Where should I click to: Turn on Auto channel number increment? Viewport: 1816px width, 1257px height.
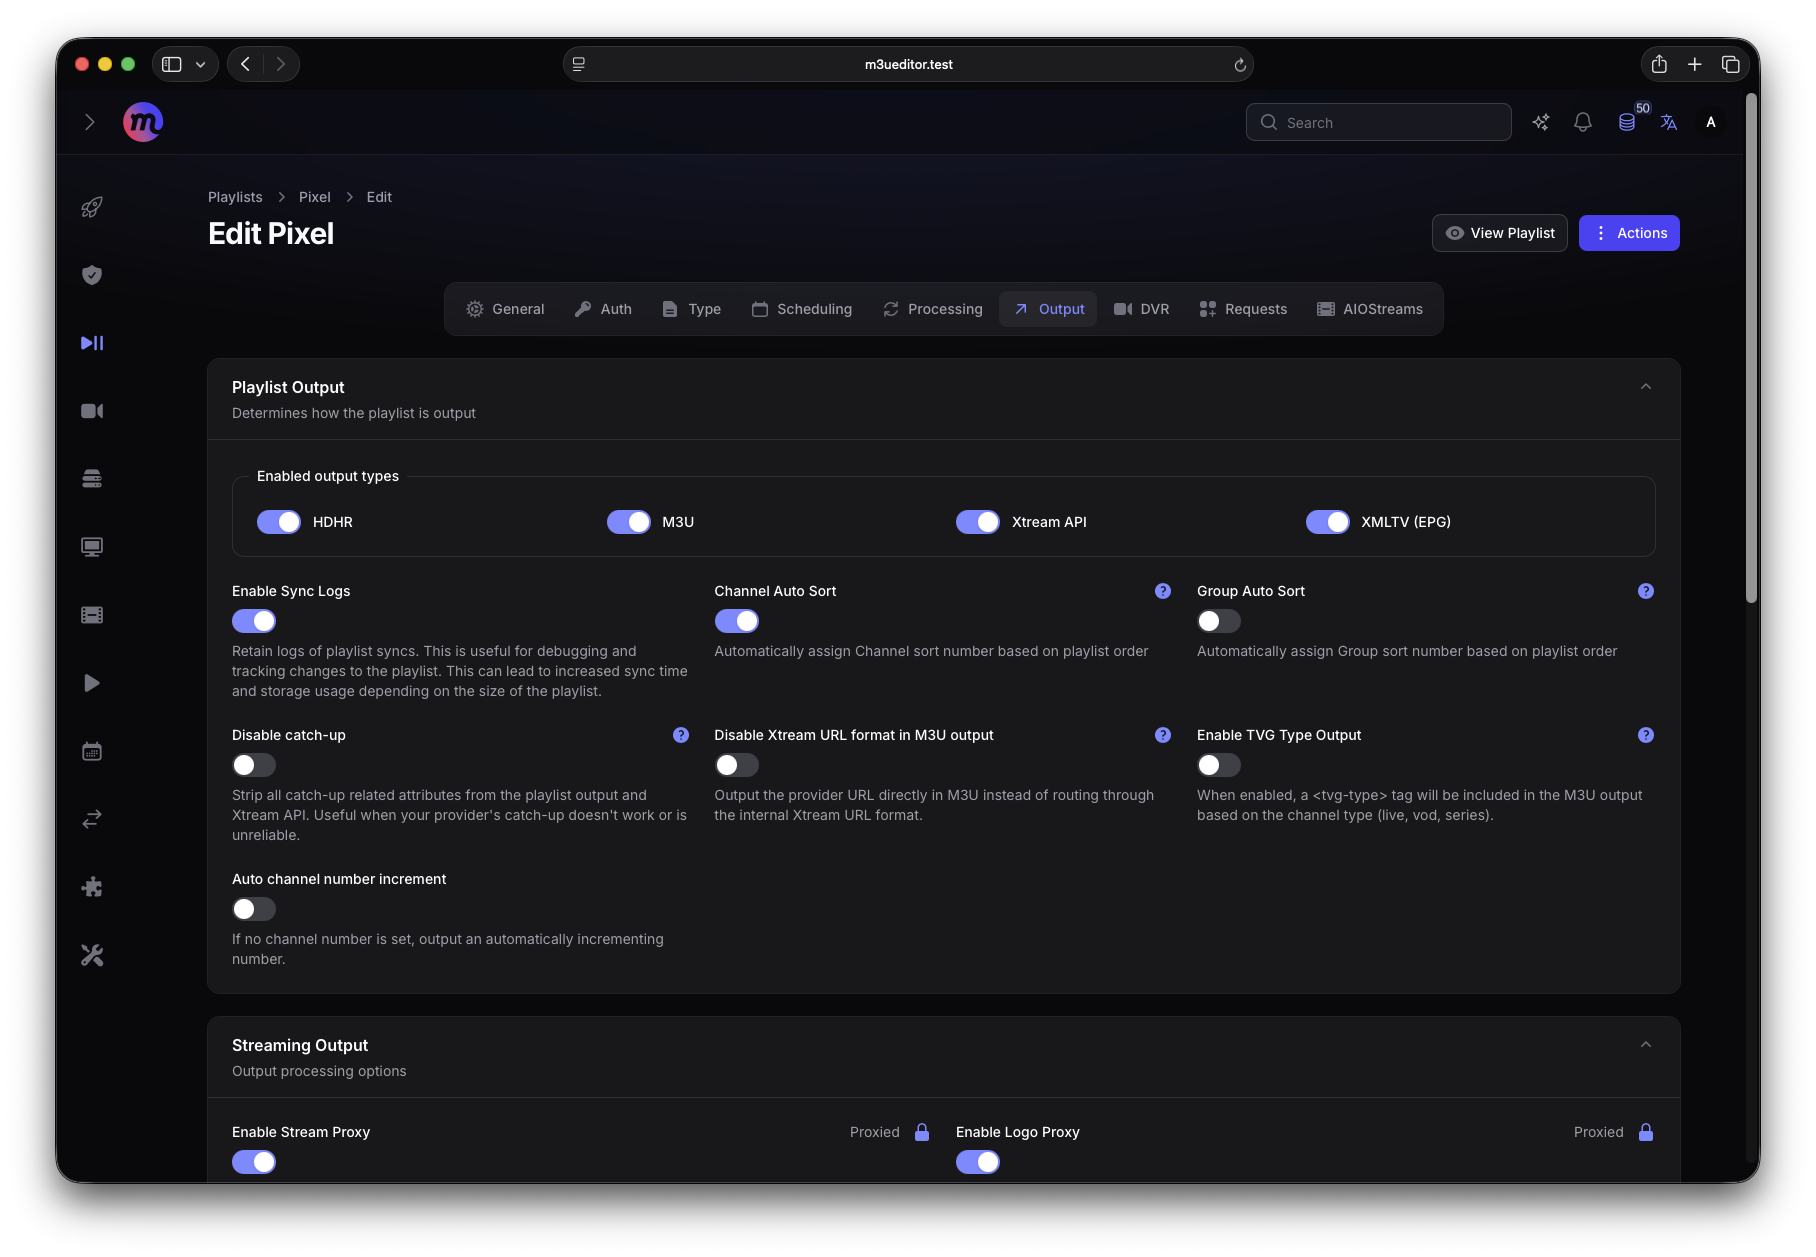[254, 909]
